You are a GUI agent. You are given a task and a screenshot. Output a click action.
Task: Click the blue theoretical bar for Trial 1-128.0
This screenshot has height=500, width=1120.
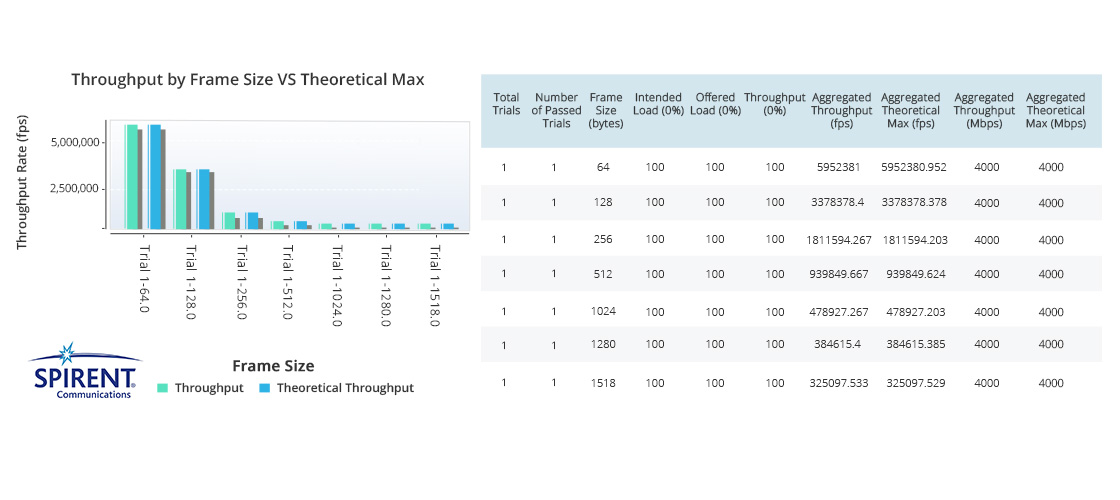click(203, 199)
